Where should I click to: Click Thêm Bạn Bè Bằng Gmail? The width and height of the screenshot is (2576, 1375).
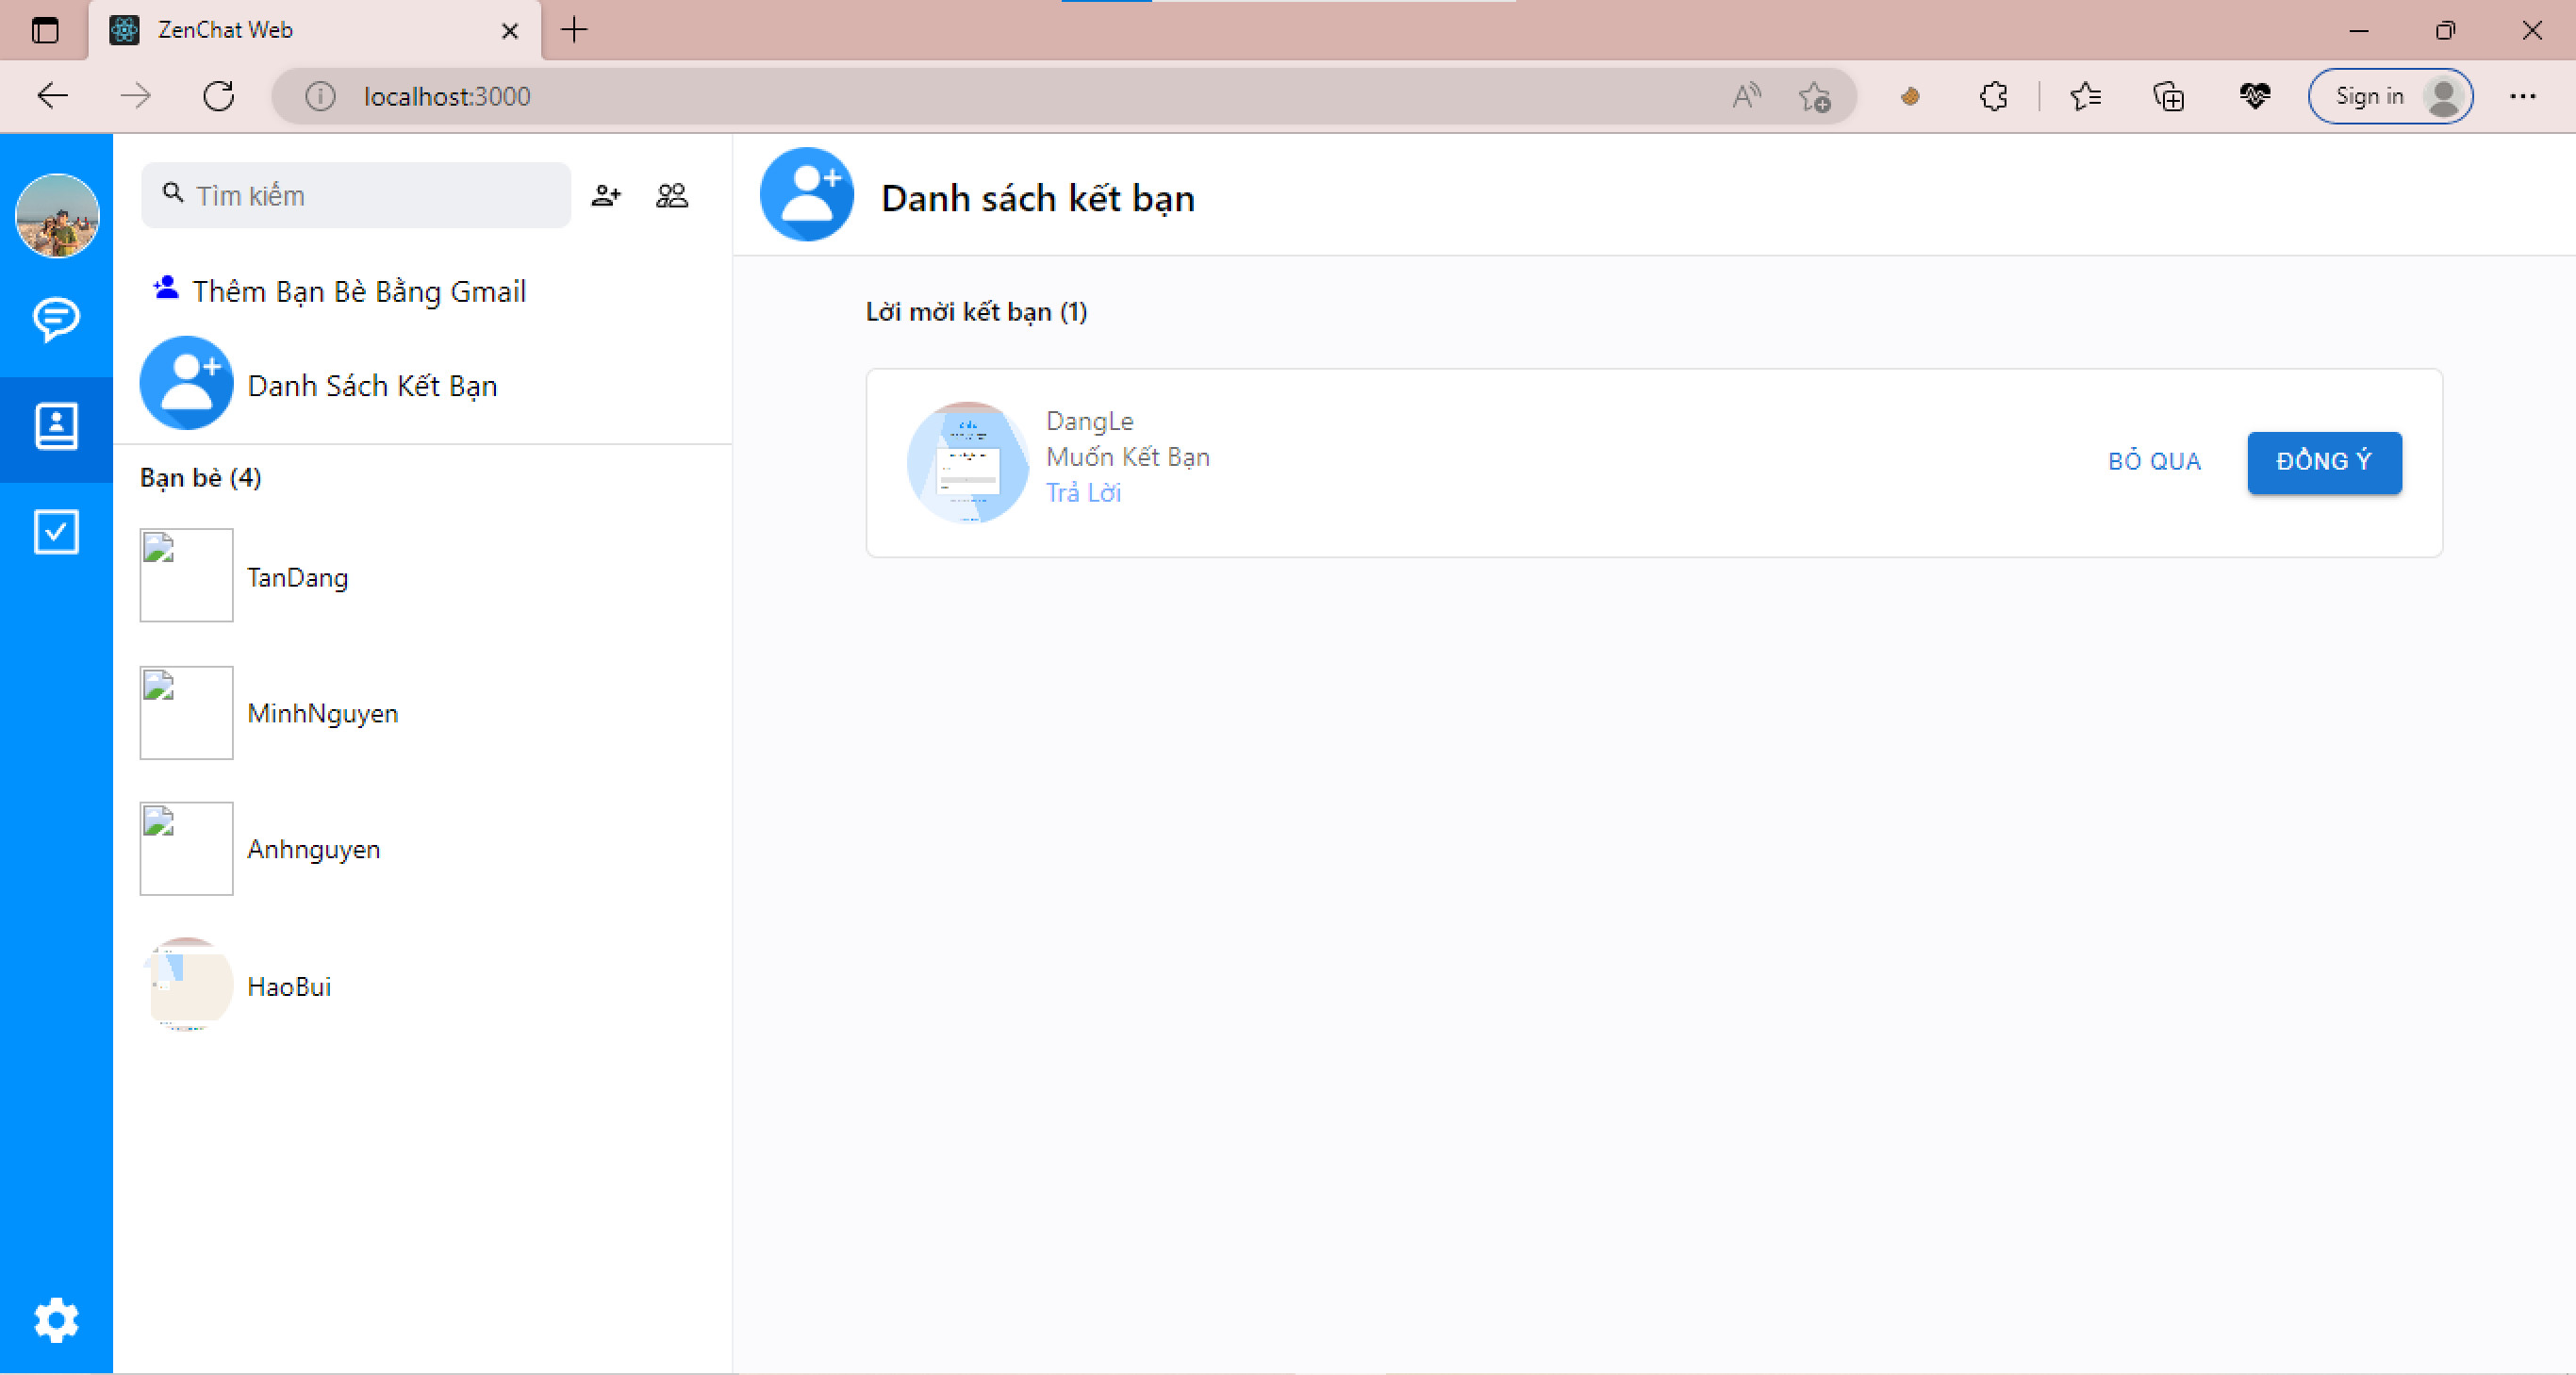pyautogui.click(x=359, y=291)
